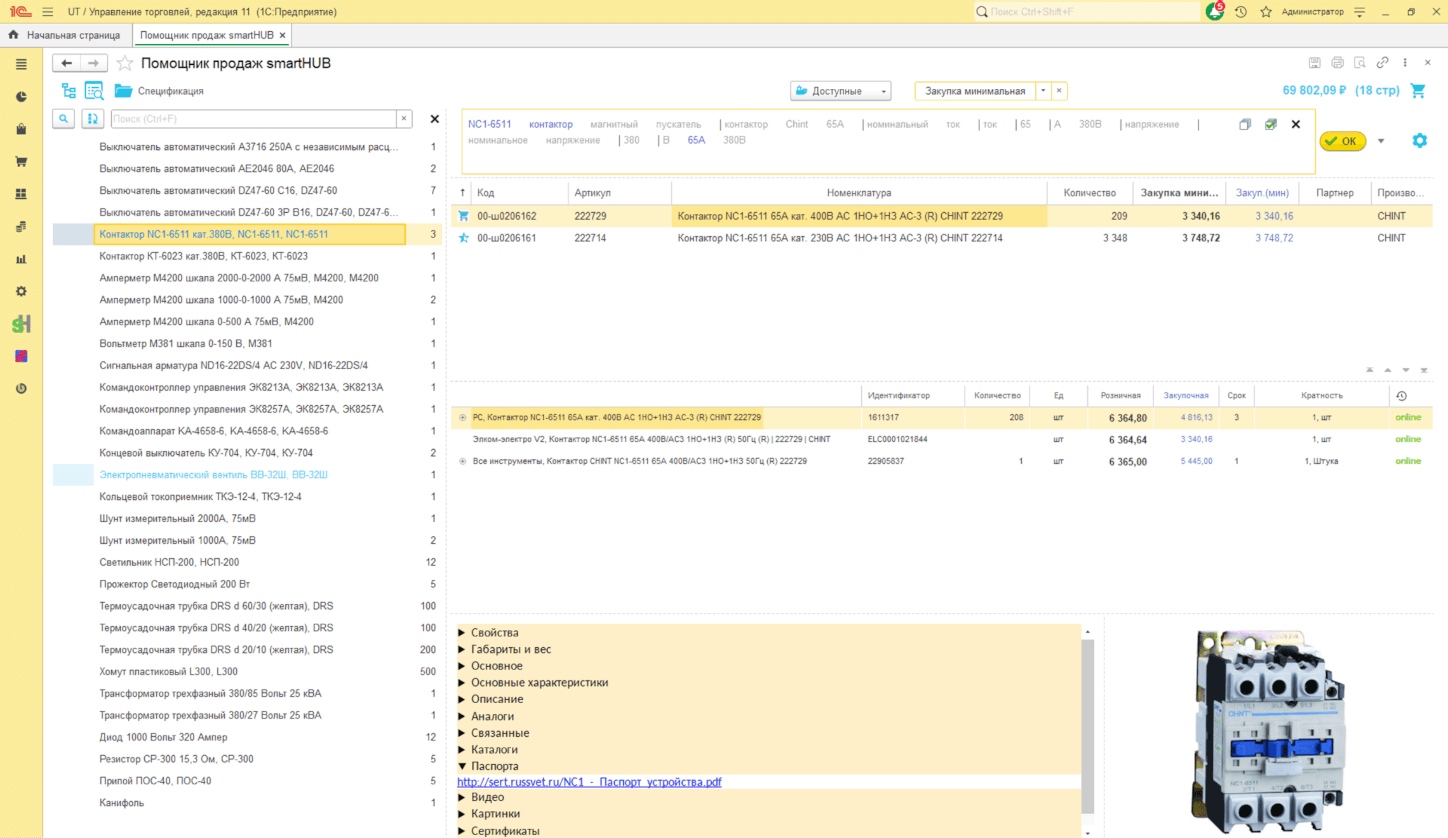Click the print icon in form header
Viewport: 1448px width, 838px height.
click(x=1337, y=63)
